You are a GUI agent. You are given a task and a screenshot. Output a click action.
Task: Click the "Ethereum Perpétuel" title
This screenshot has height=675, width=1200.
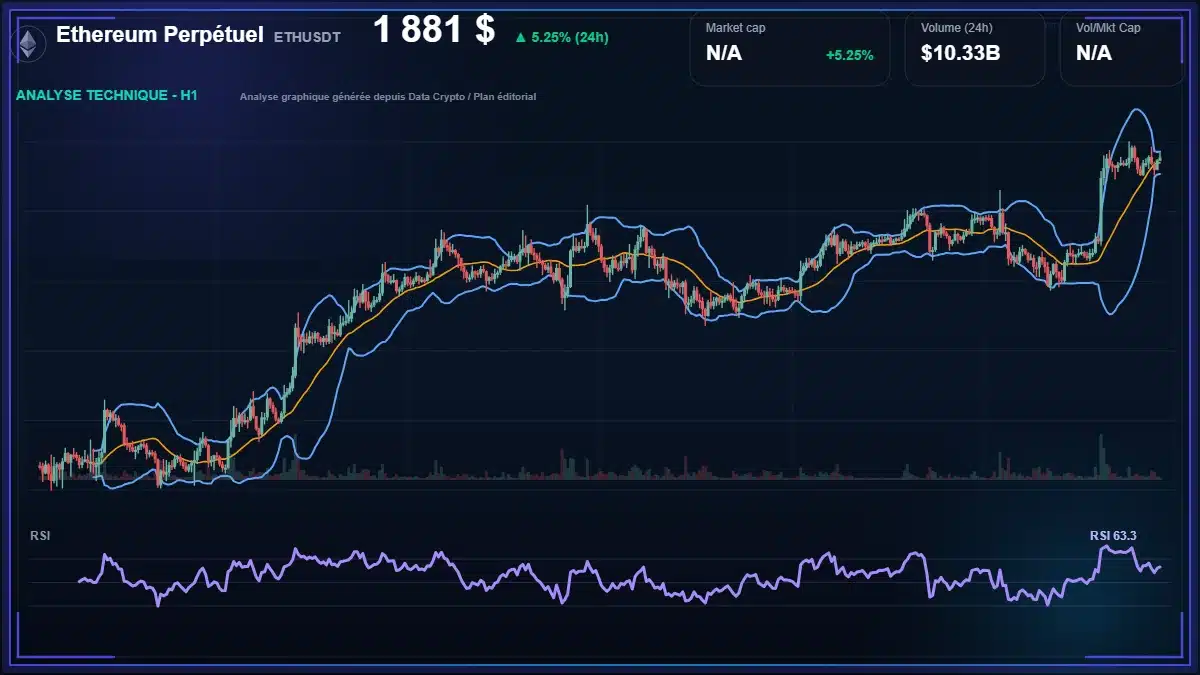pyautogui.click(x=160, y=35)
